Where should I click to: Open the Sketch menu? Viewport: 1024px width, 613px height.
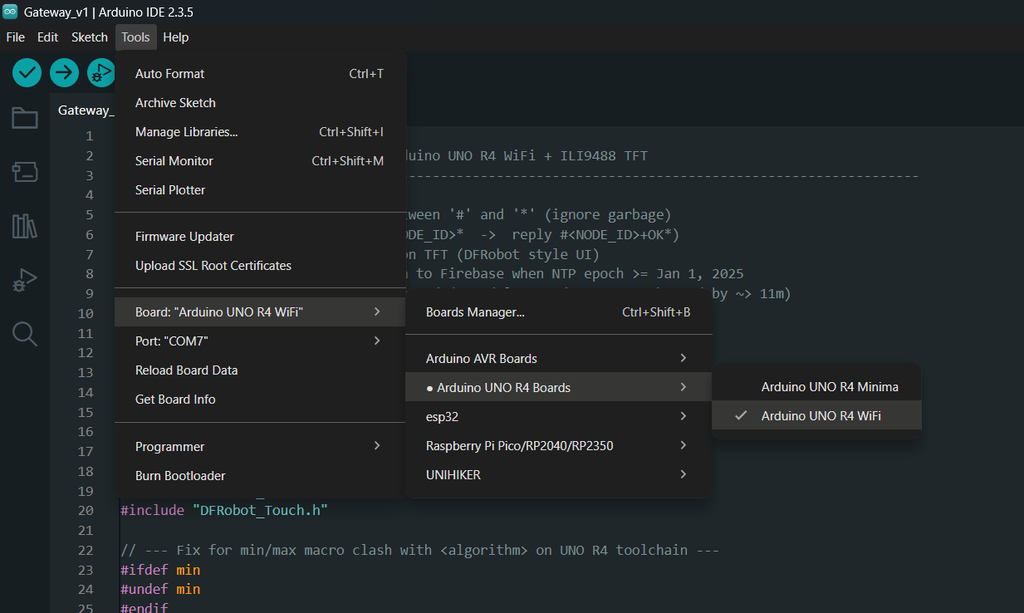(89, 37)
